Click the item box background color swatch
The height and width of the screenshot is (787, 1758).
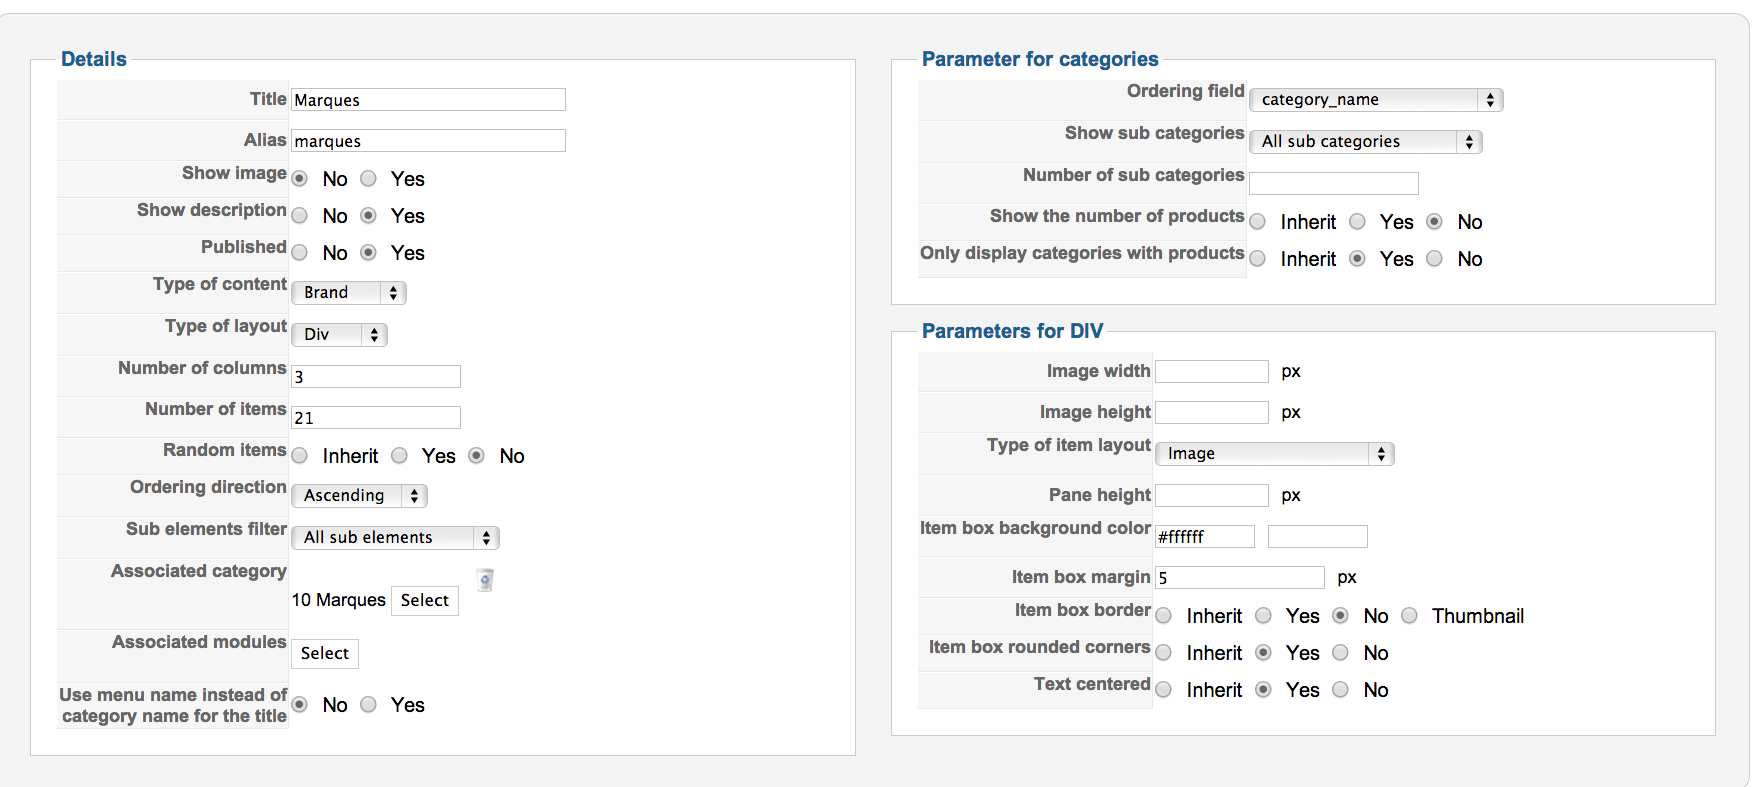coord(1317,536)
